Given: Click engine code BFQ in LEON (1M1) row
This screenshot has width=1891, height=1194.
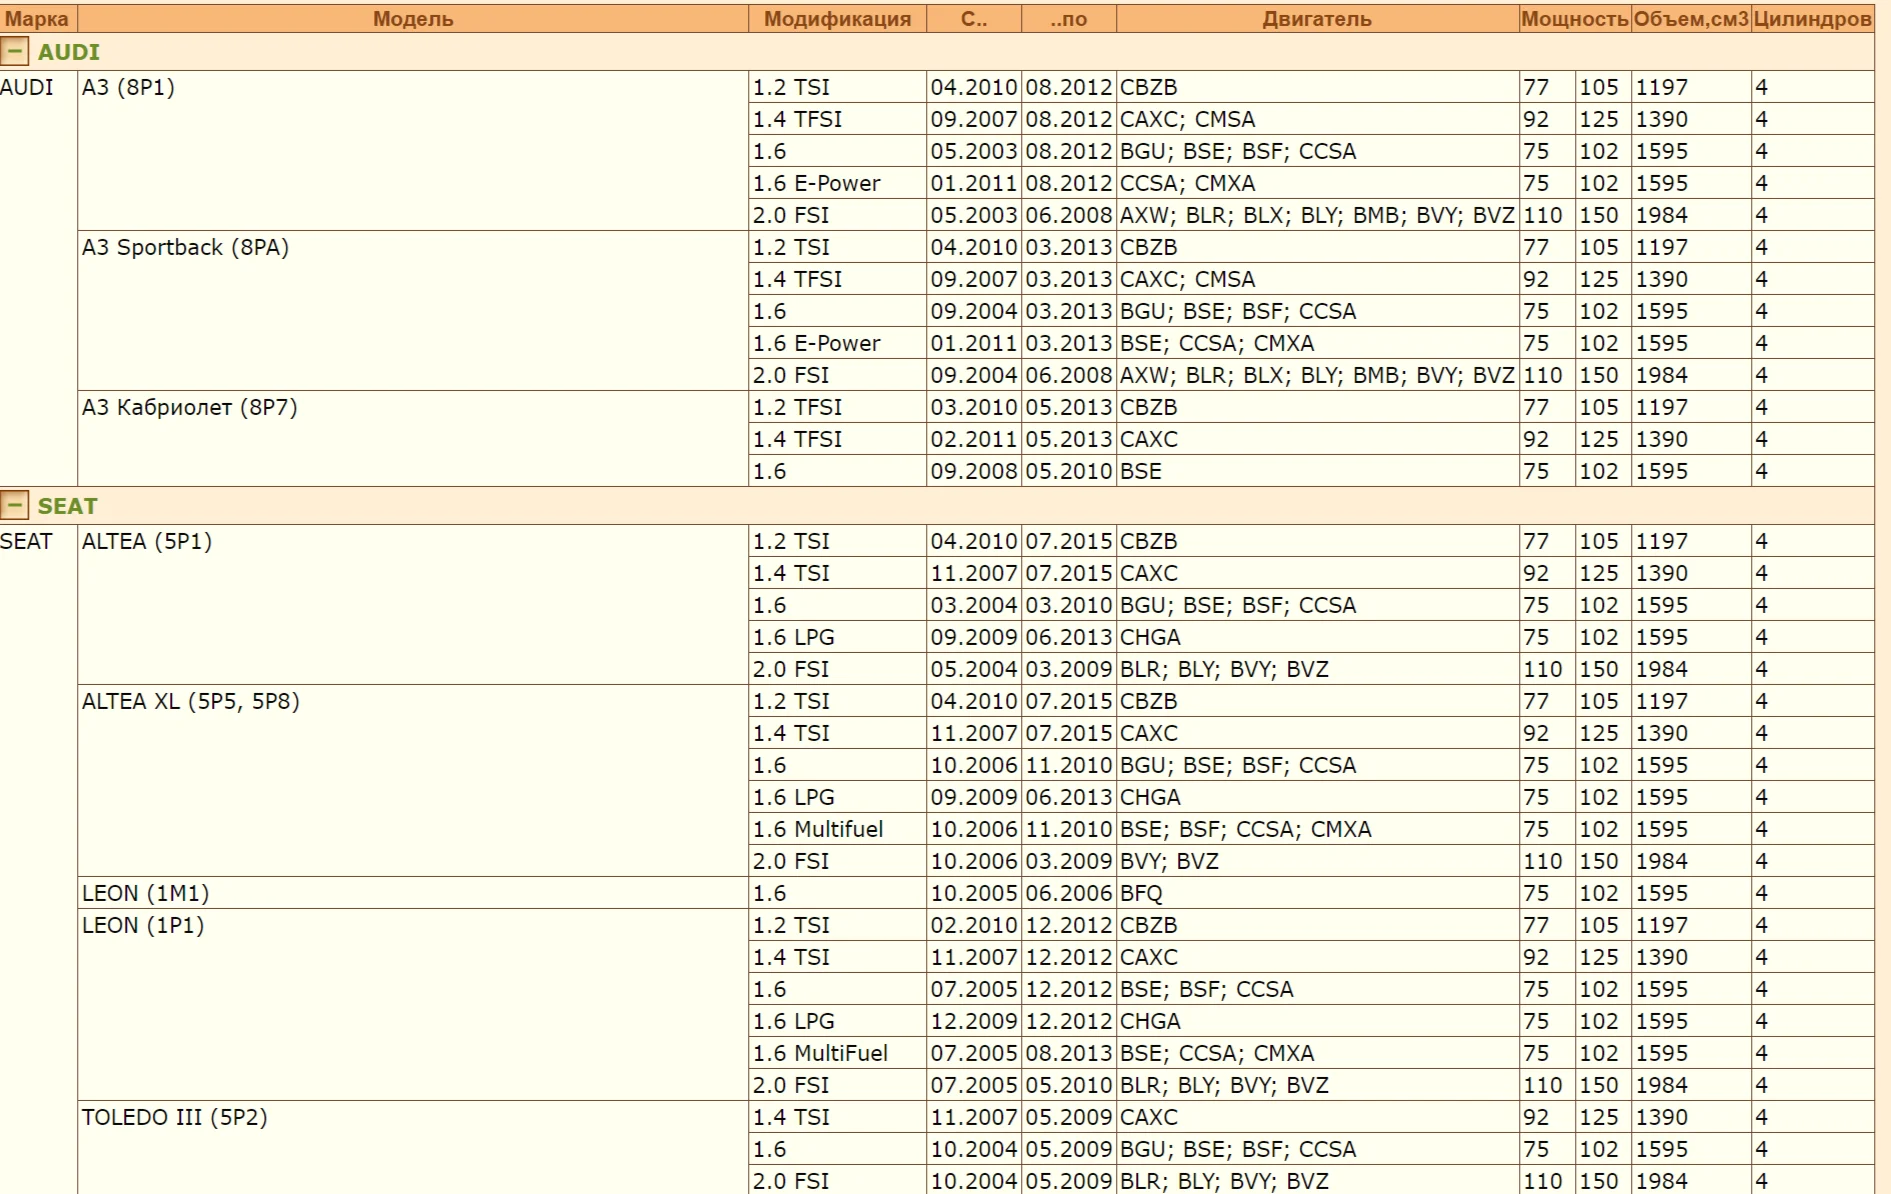Looking at the screenshot, I should click(1317, 893).
